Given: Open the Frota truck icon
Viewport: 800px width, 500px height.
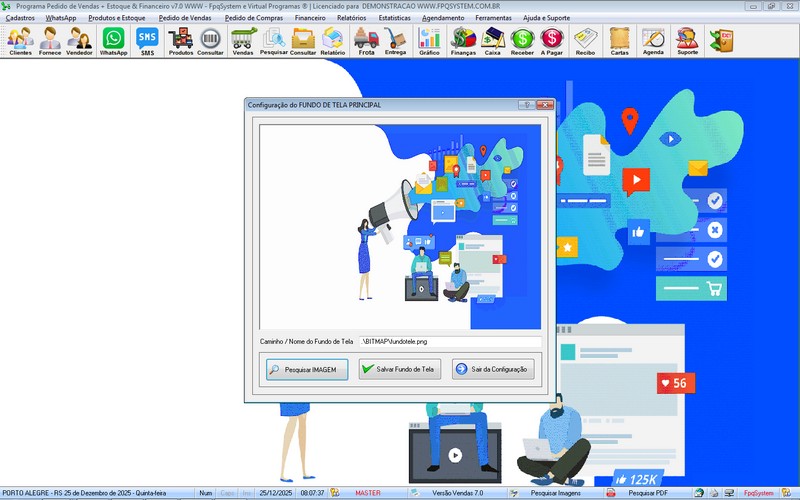Looking at the screenshot, I should [366, 41].
